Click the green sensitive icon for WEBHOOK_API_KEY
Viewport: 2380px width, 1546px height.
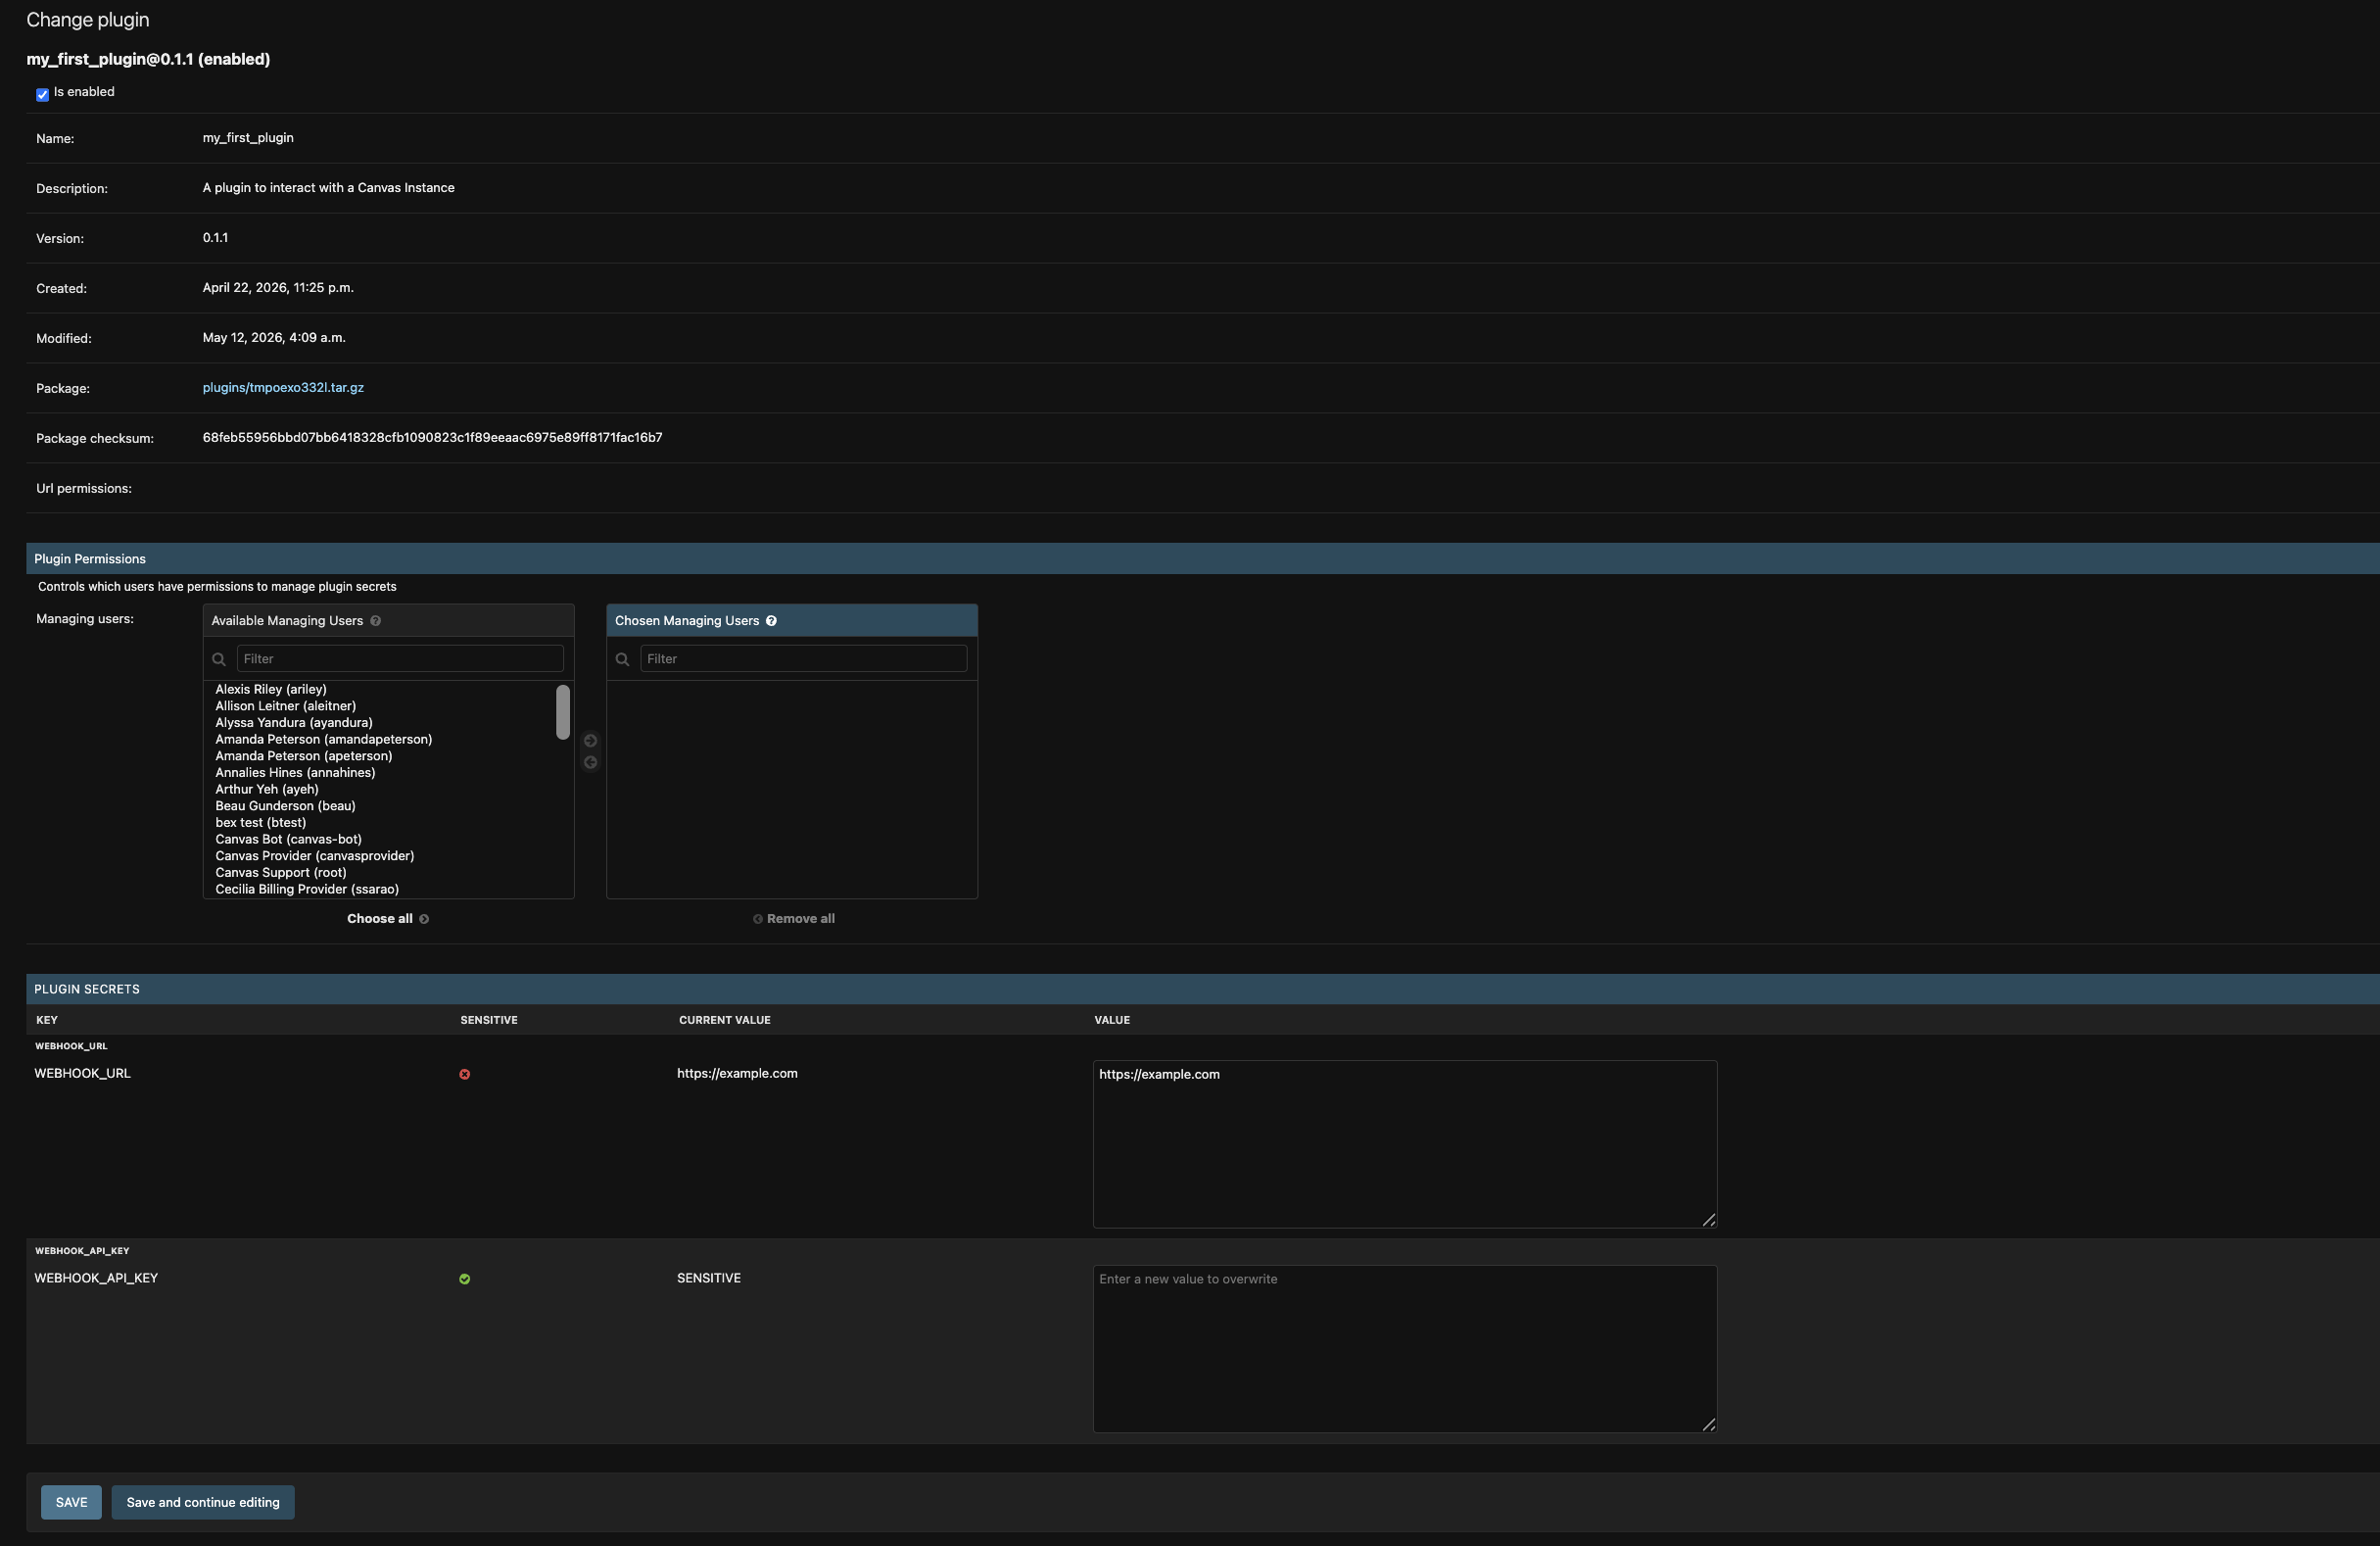tap(464, 1279)
